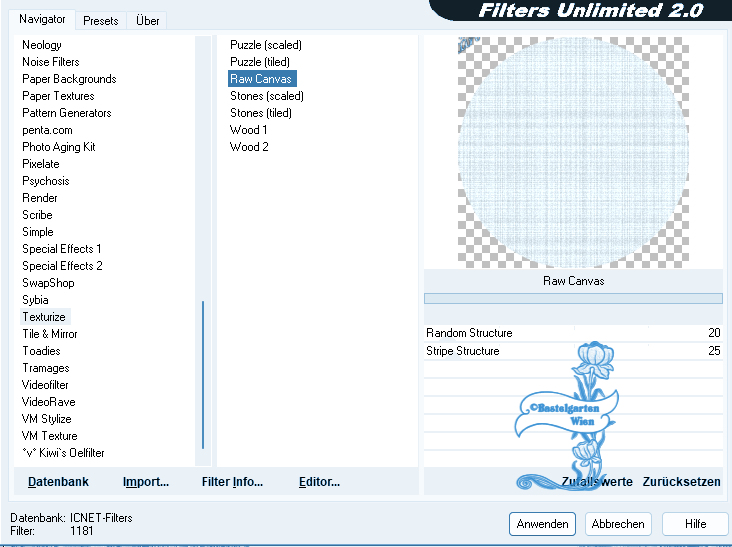Click the Datenbank button
This screenshot has width=732, height=547.
coord(58,482)
